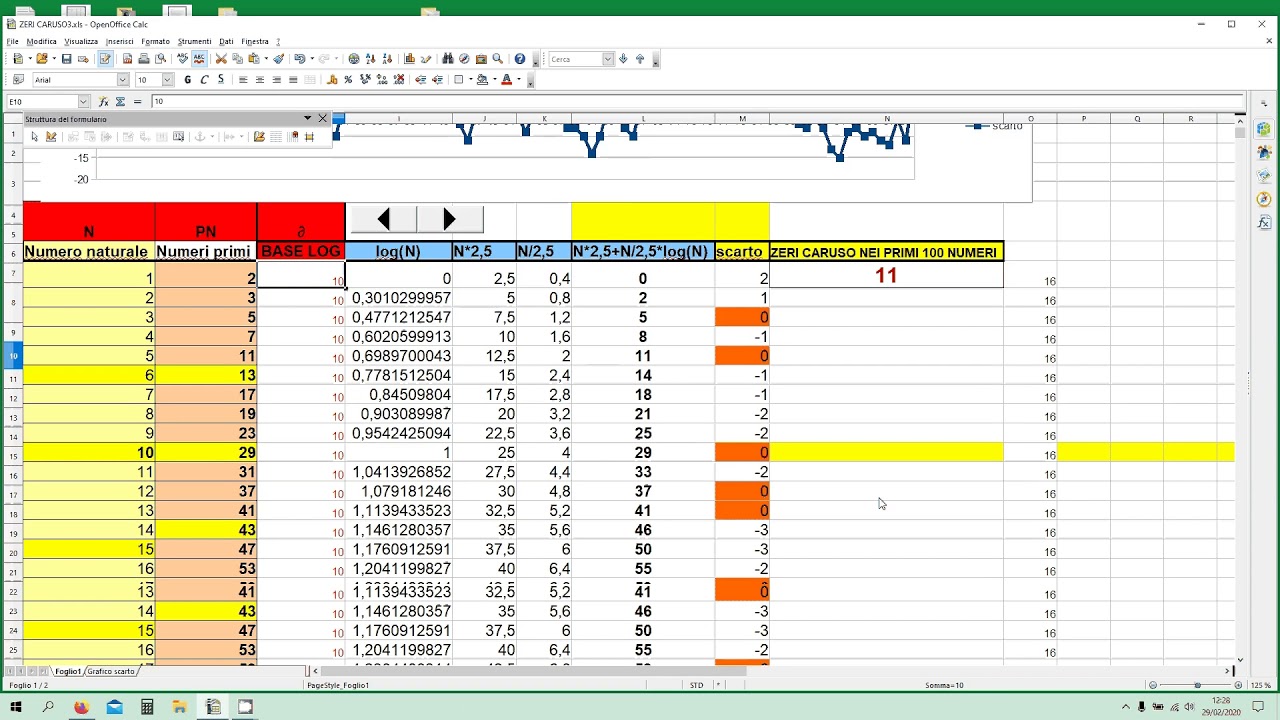Open the Formato menu

[x=155, y=41]
